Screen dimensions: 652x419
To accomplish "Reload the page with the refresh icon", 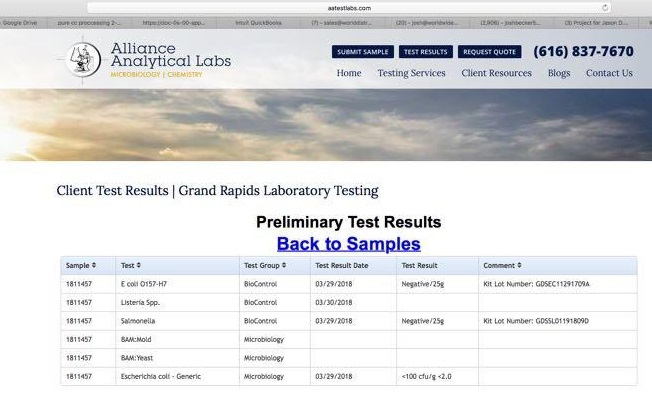I will 606,7.
